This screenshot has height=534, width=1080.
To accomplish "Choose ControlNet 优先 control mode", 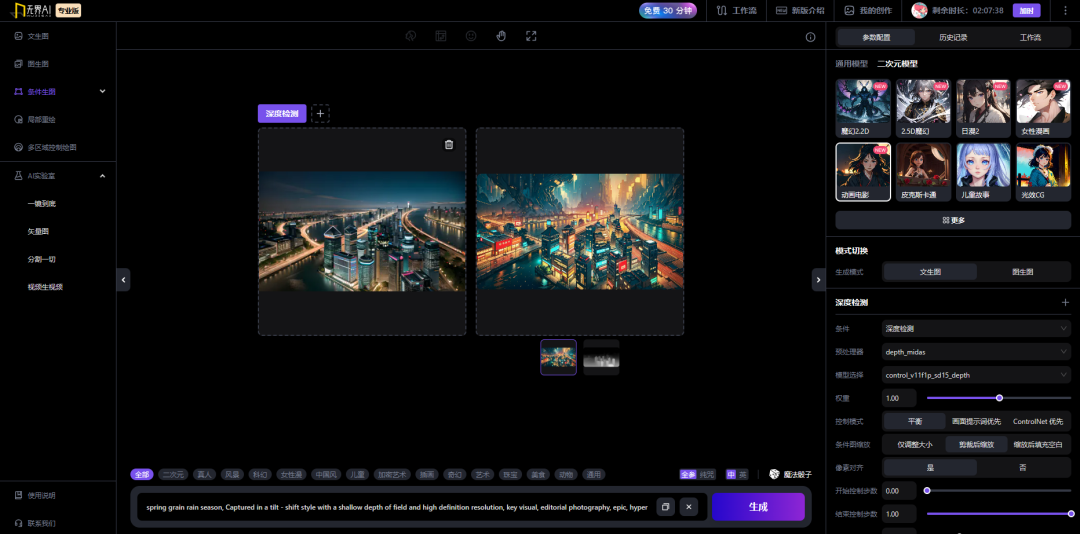I will [1037, 421].
